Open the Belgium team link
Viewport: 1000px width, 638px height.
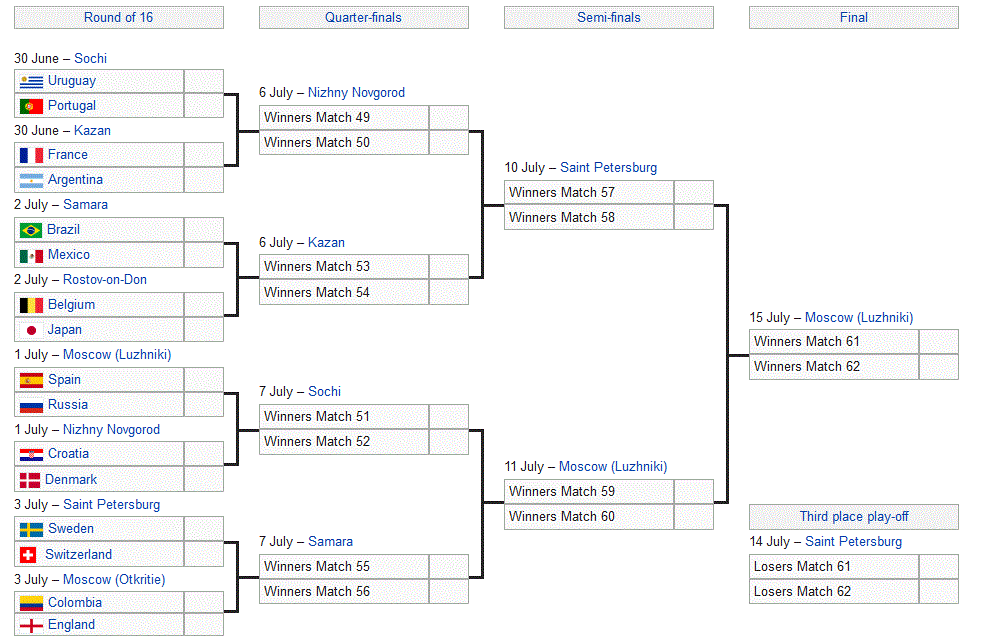click(x=71, y=305)
